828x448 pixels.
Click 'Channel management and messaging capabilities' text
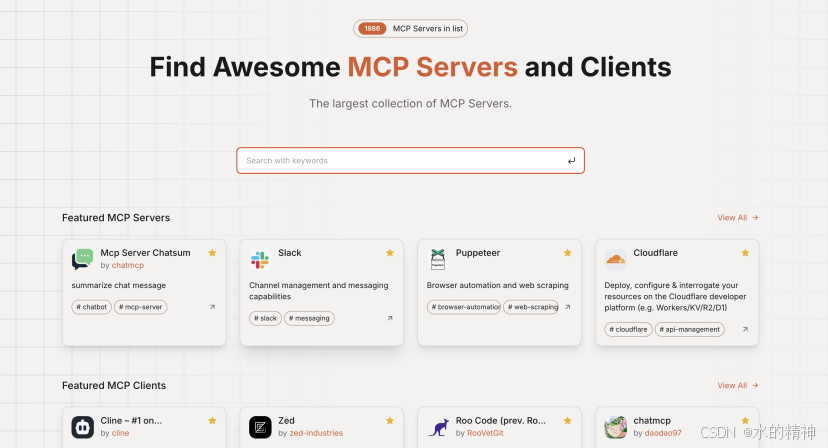click(319, 291)
